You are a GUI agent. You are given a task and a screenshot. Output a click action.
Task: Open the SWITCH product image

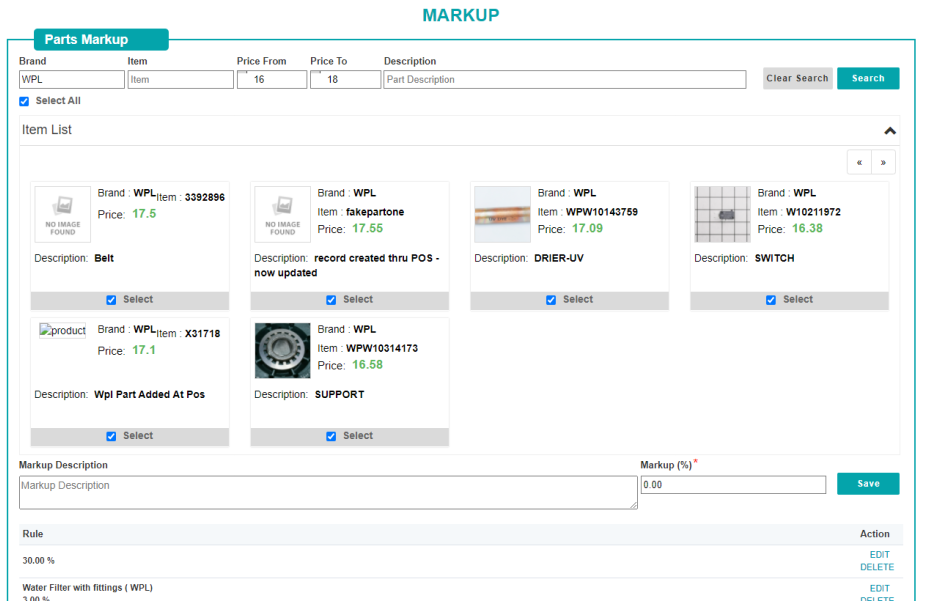722,214
